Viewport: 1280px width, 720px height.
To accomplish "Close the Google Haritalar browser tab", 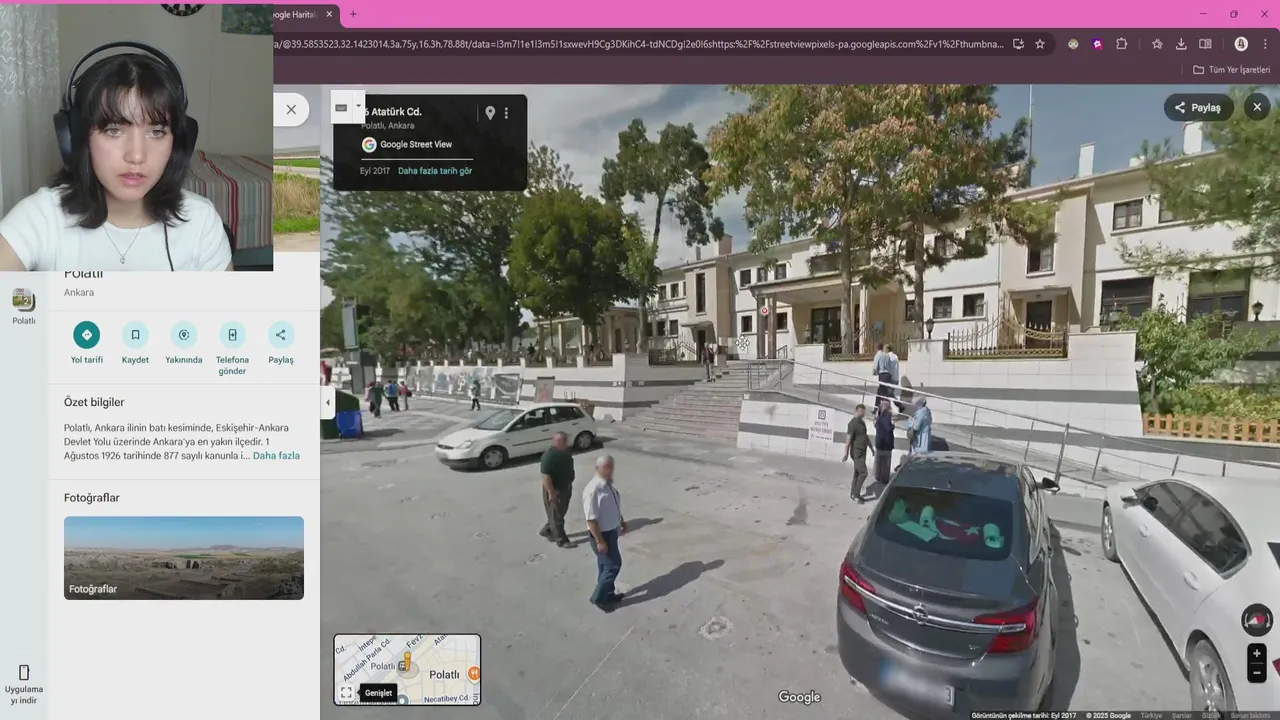I will pyautogui.click(x=329, y=14).
